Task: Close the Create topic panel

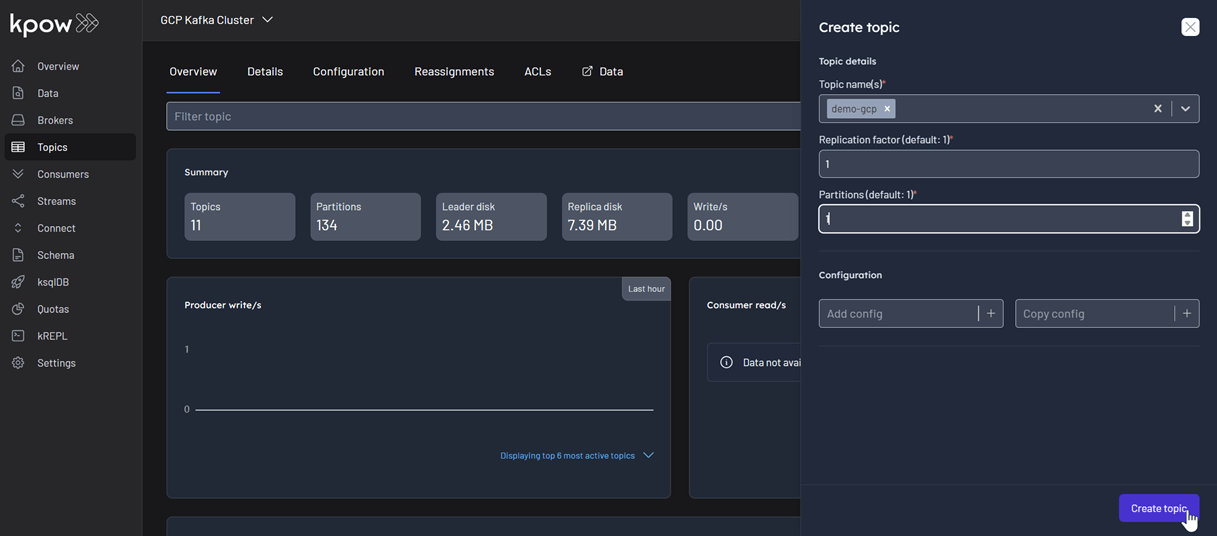Action: coord(1190,27)
